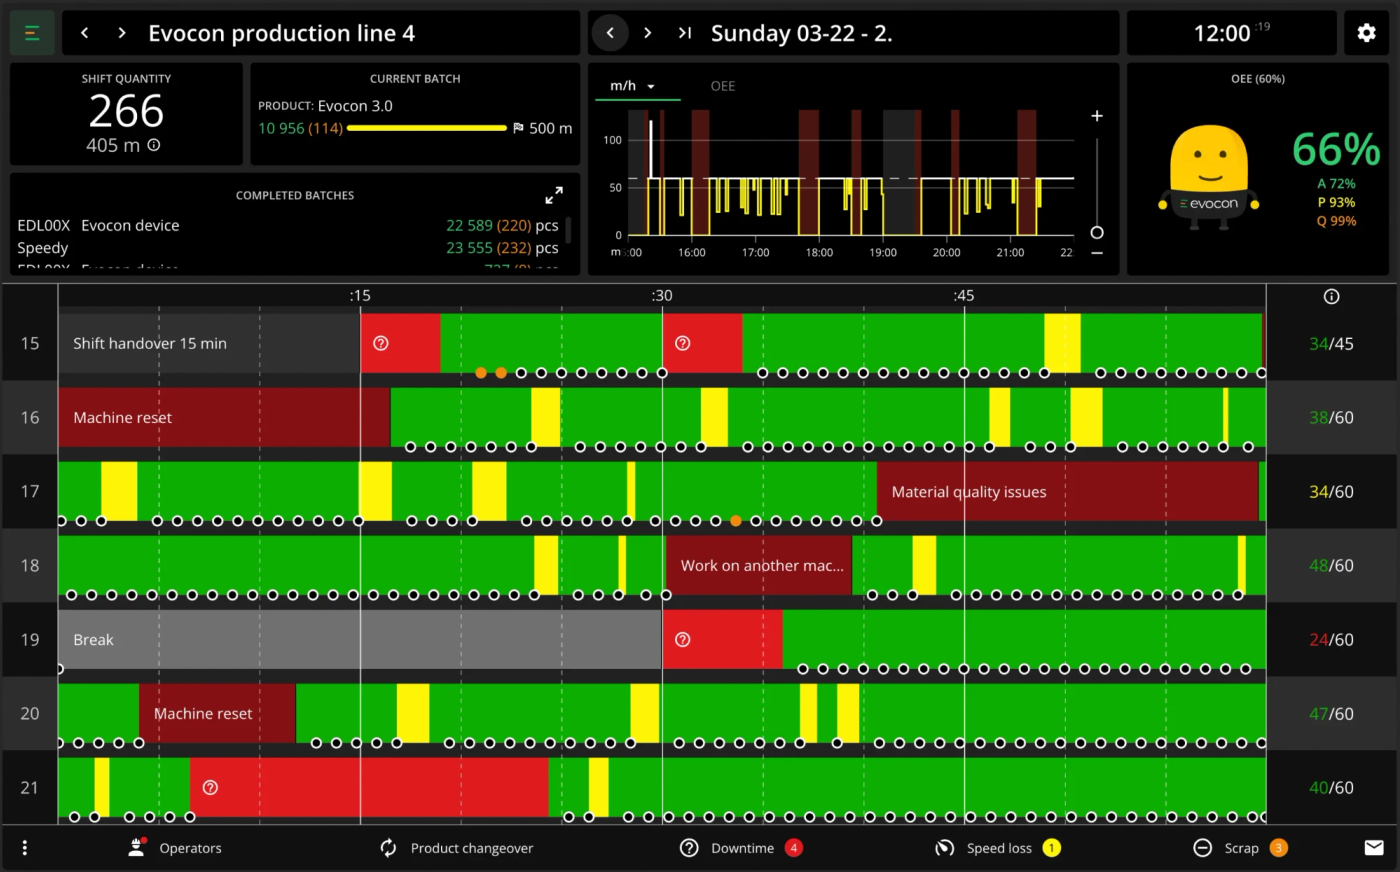Click the current batch progress bar
This screenshot has height=872, width=1400.
(x=427, y=128)
